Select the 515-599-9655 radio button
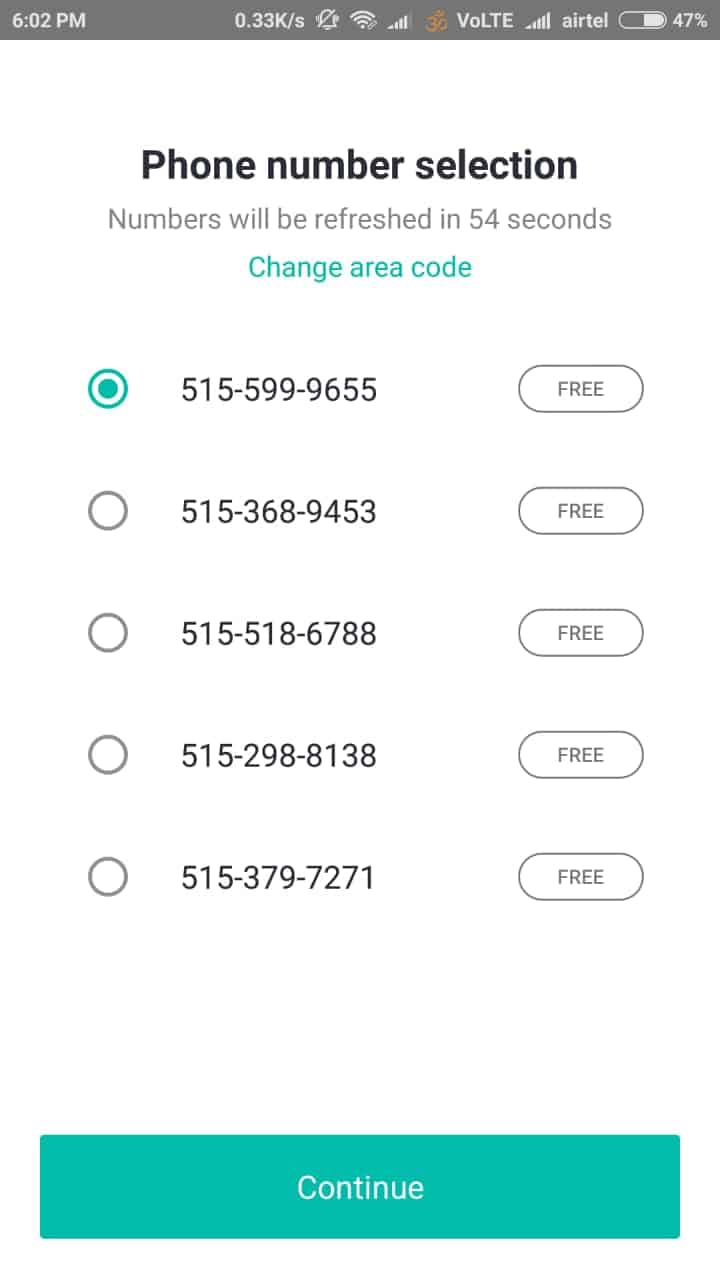 coord(108,389)
